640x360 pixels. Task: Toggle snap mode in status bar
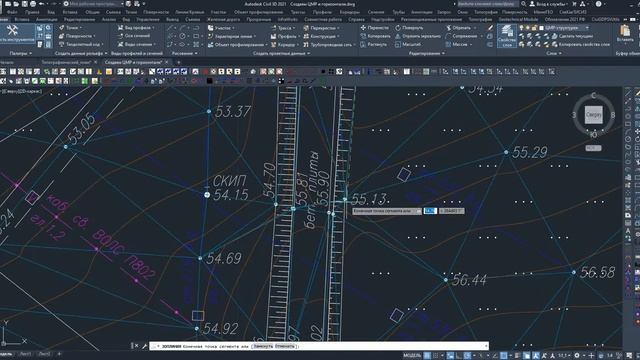(x=436, y=356)
